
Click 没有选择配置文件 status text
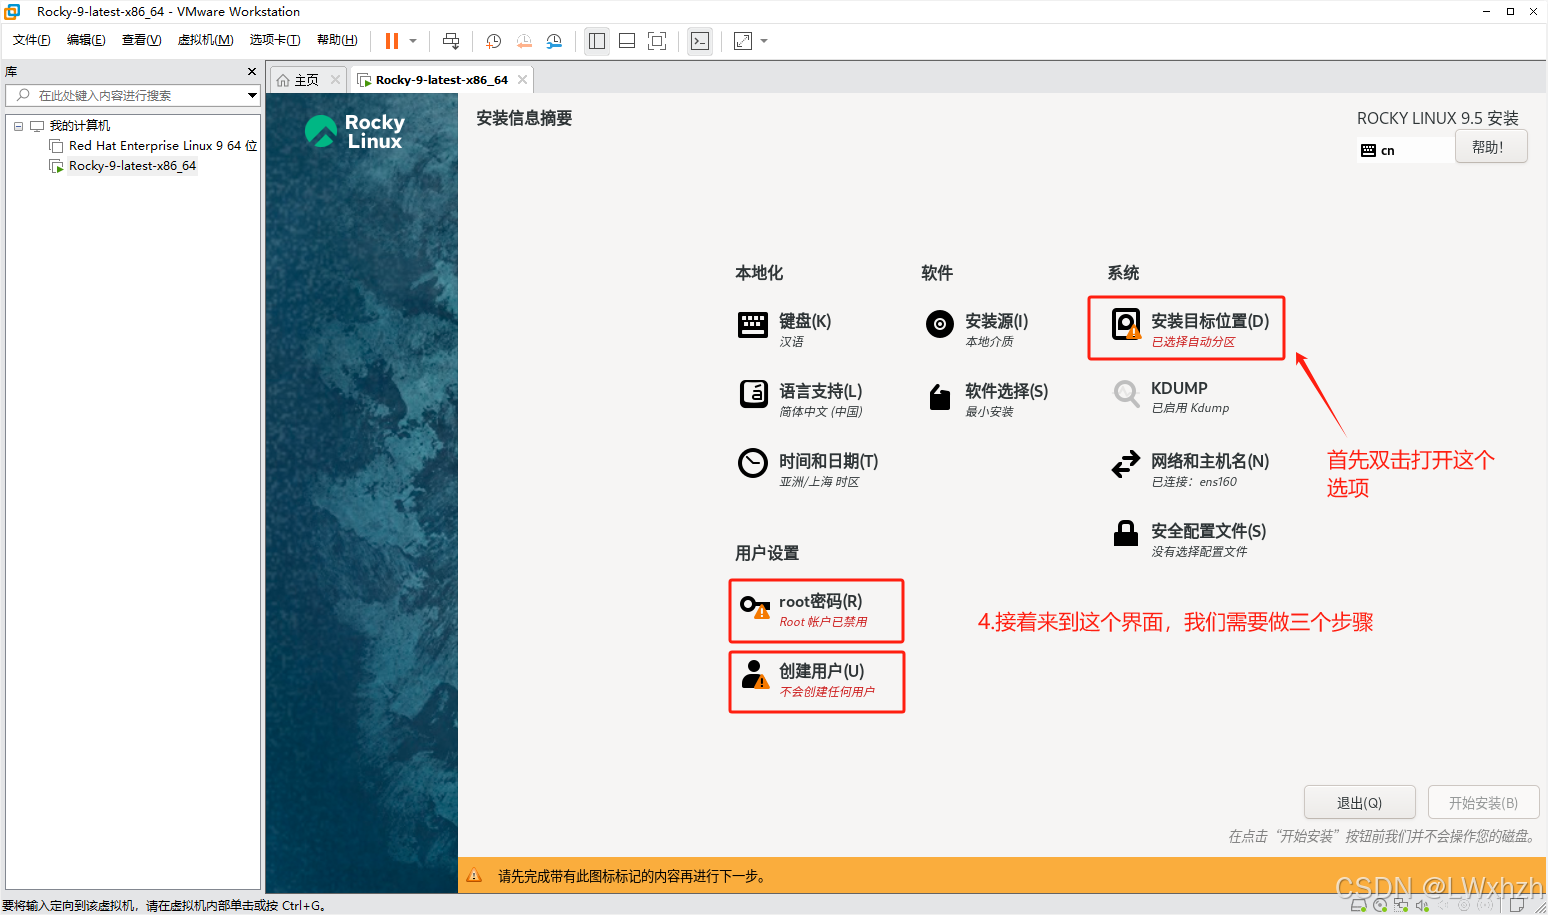tap(1199, 552)
